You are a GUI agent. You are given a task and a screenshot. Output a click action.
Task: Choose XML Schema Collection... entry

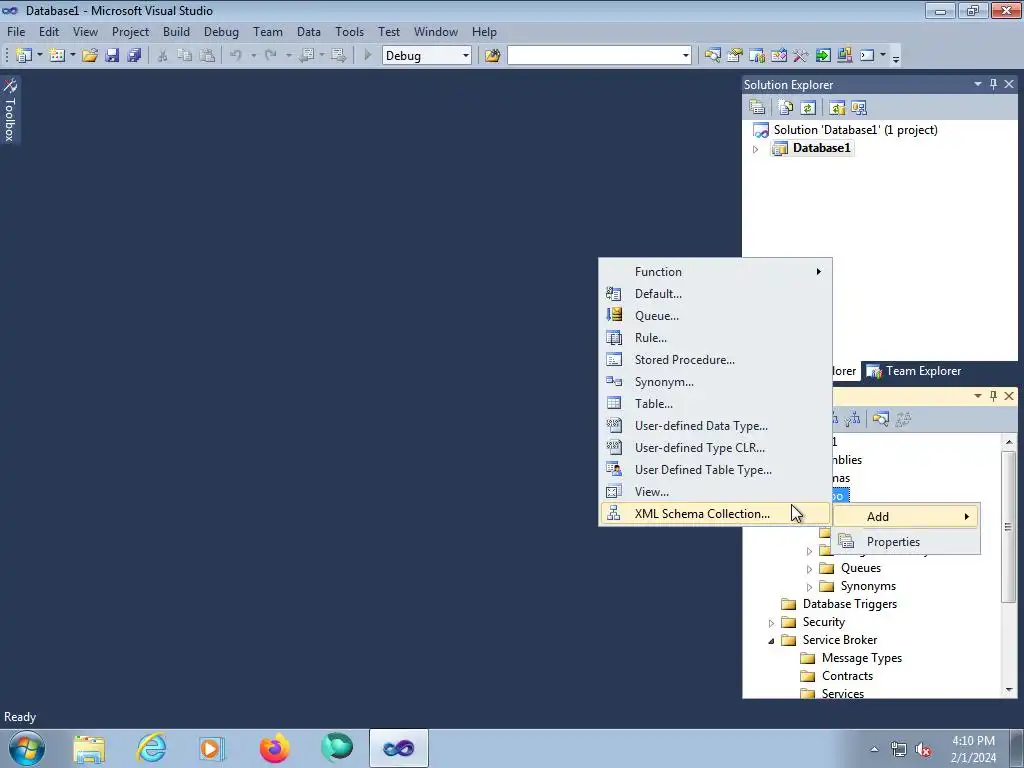click(715, 514)
